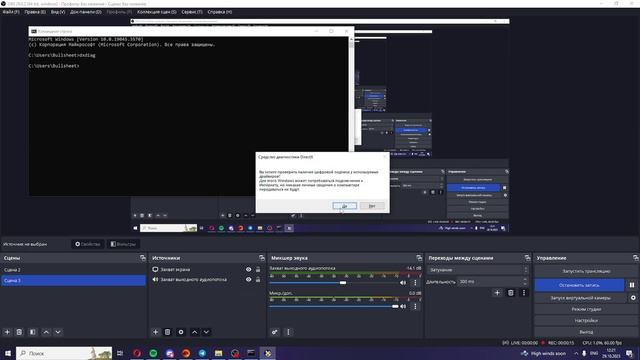Open the Docks menu

(86, 12)
